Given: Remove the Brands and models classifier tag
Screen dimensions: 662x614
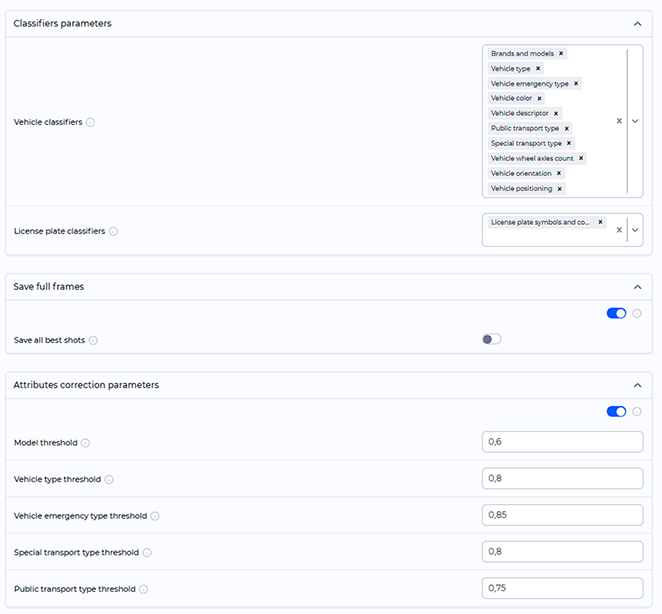Looking at the screenshot, I should [x=561, y=54].
